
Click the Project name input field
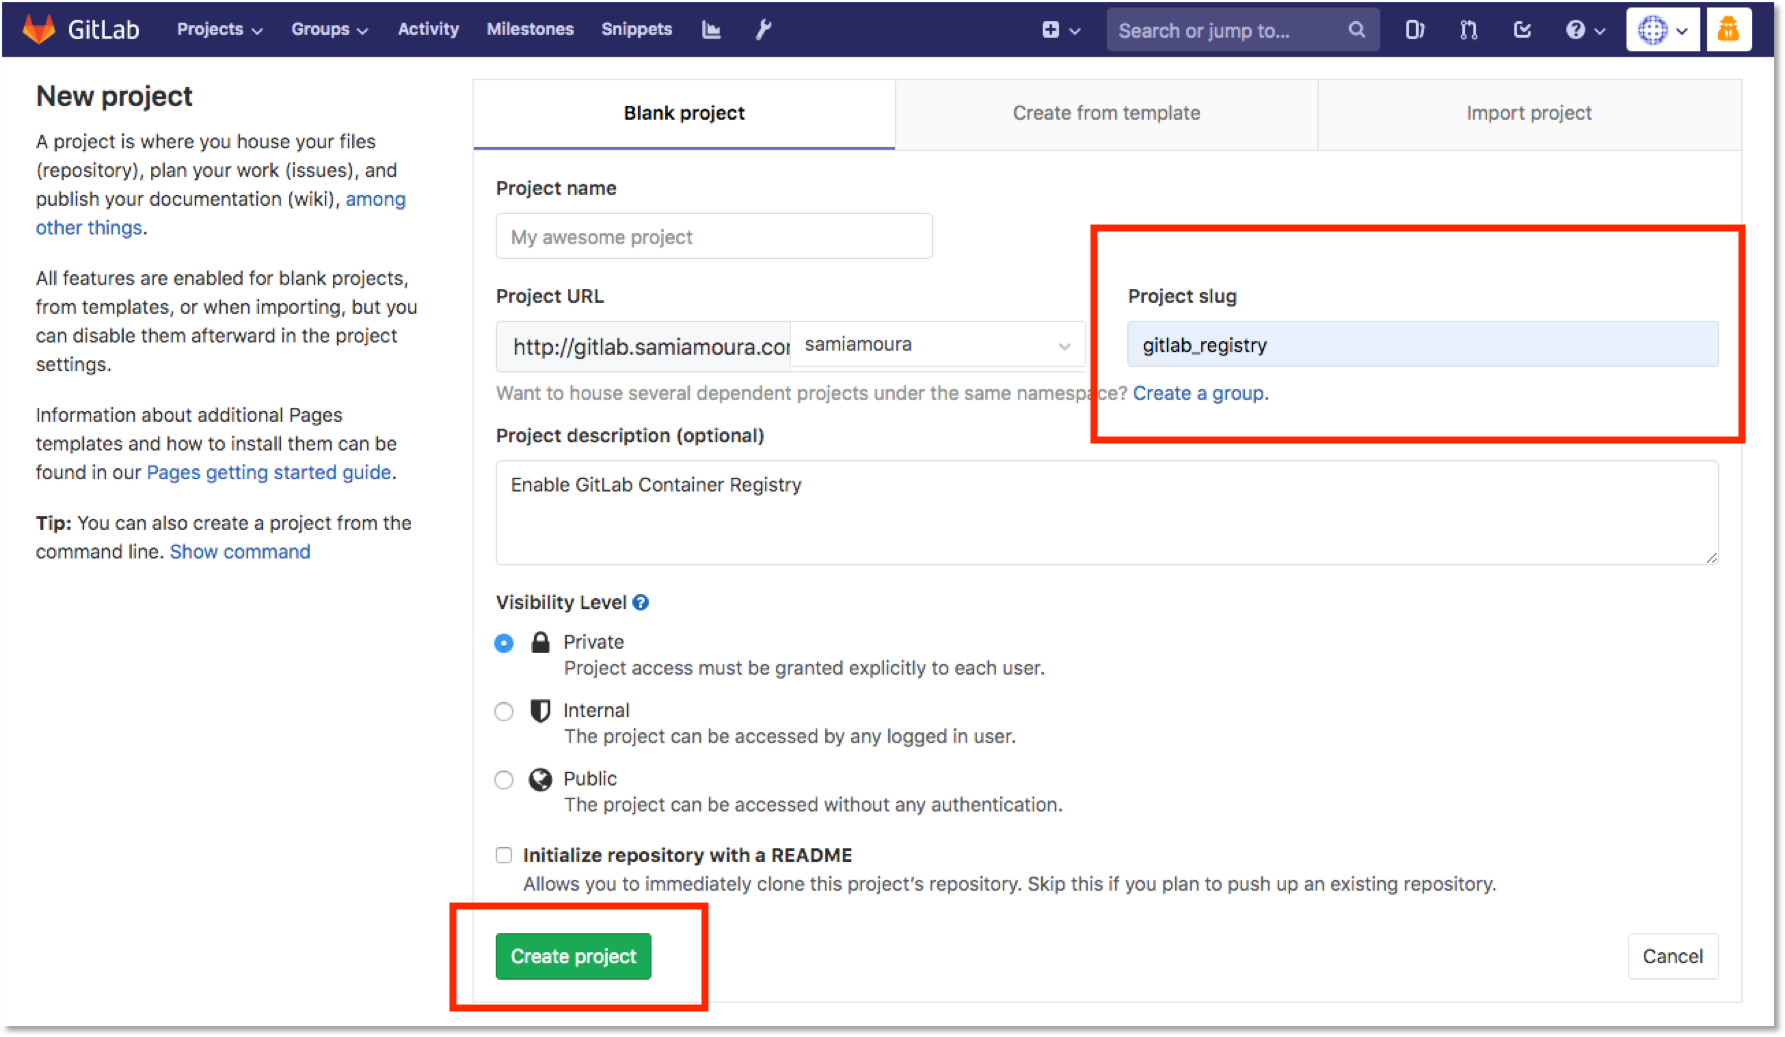coord(713,236)
